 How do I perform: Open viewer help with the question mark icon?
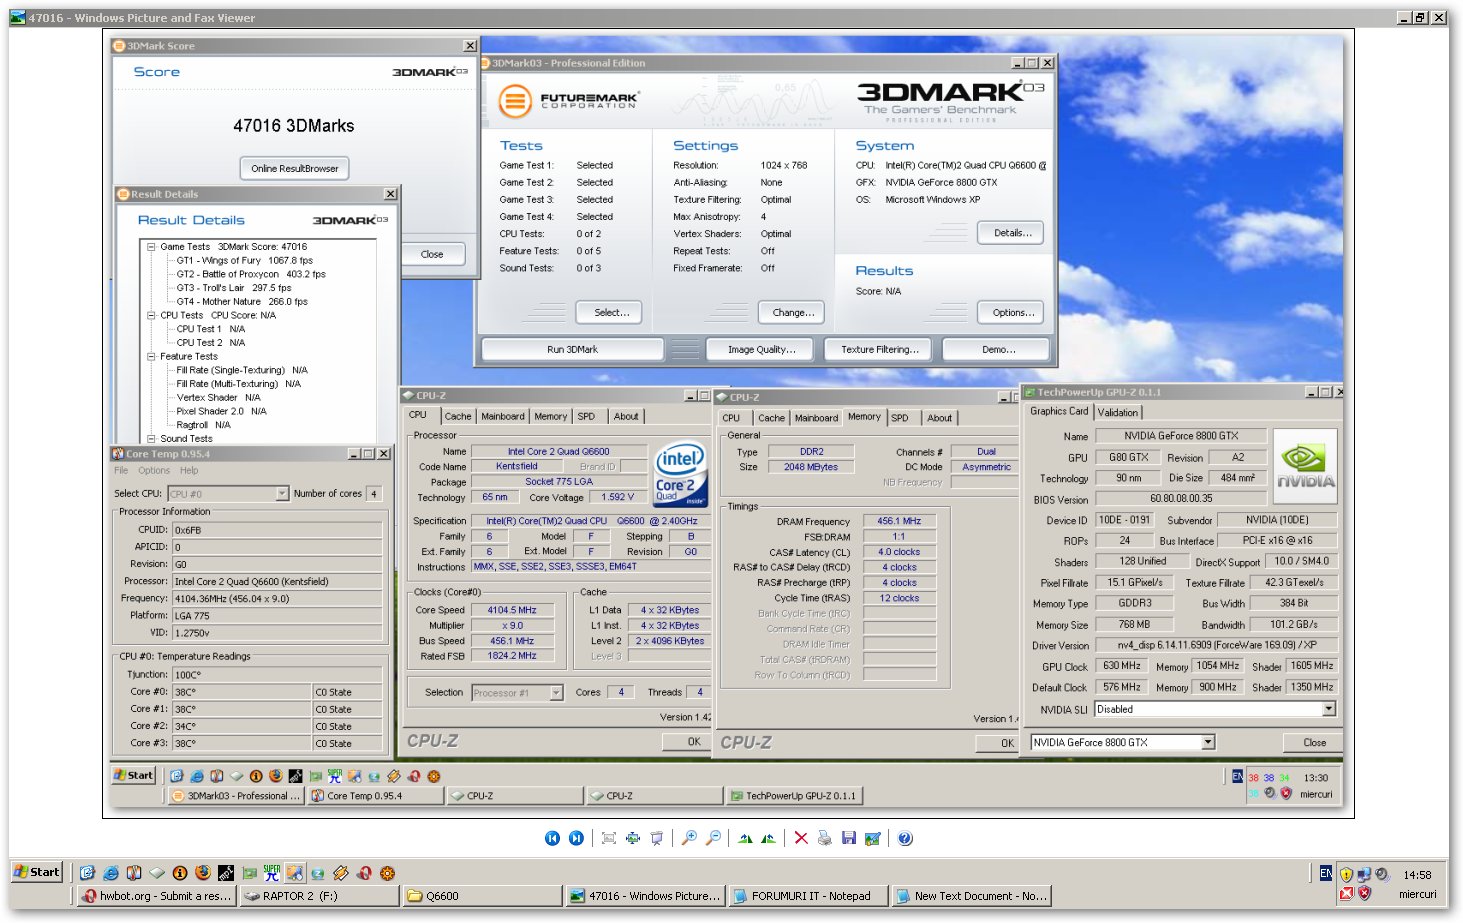pyautogui.click(x=905, y=838)
